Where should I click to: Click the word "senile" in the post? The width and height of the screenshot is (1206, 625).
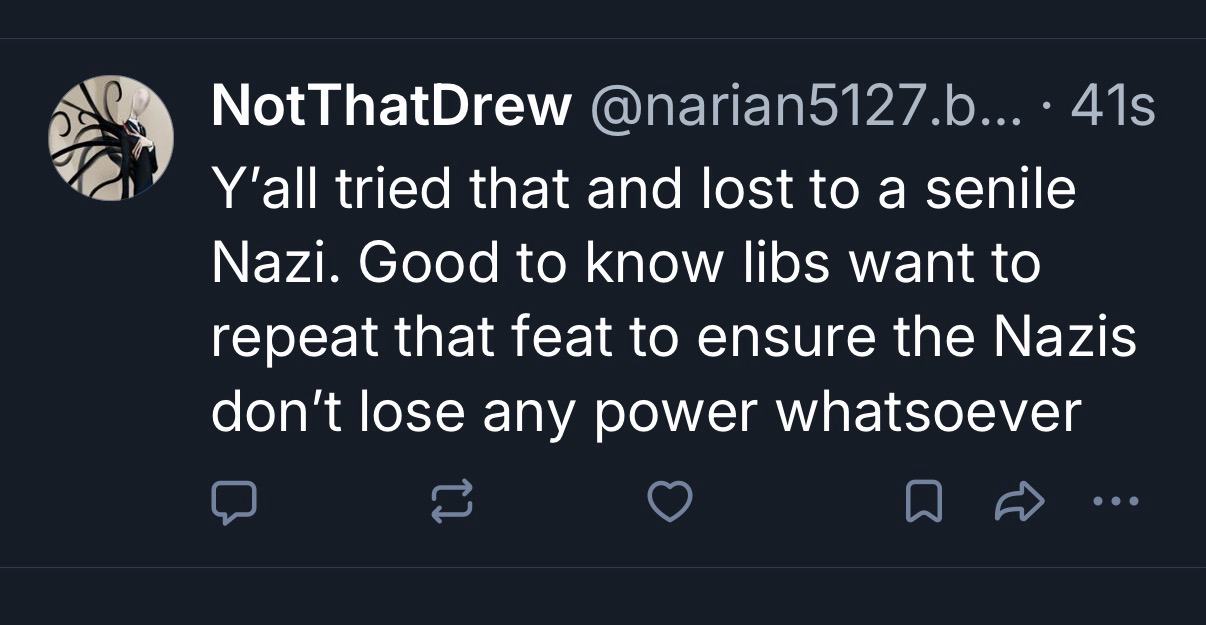point(1001,188)
